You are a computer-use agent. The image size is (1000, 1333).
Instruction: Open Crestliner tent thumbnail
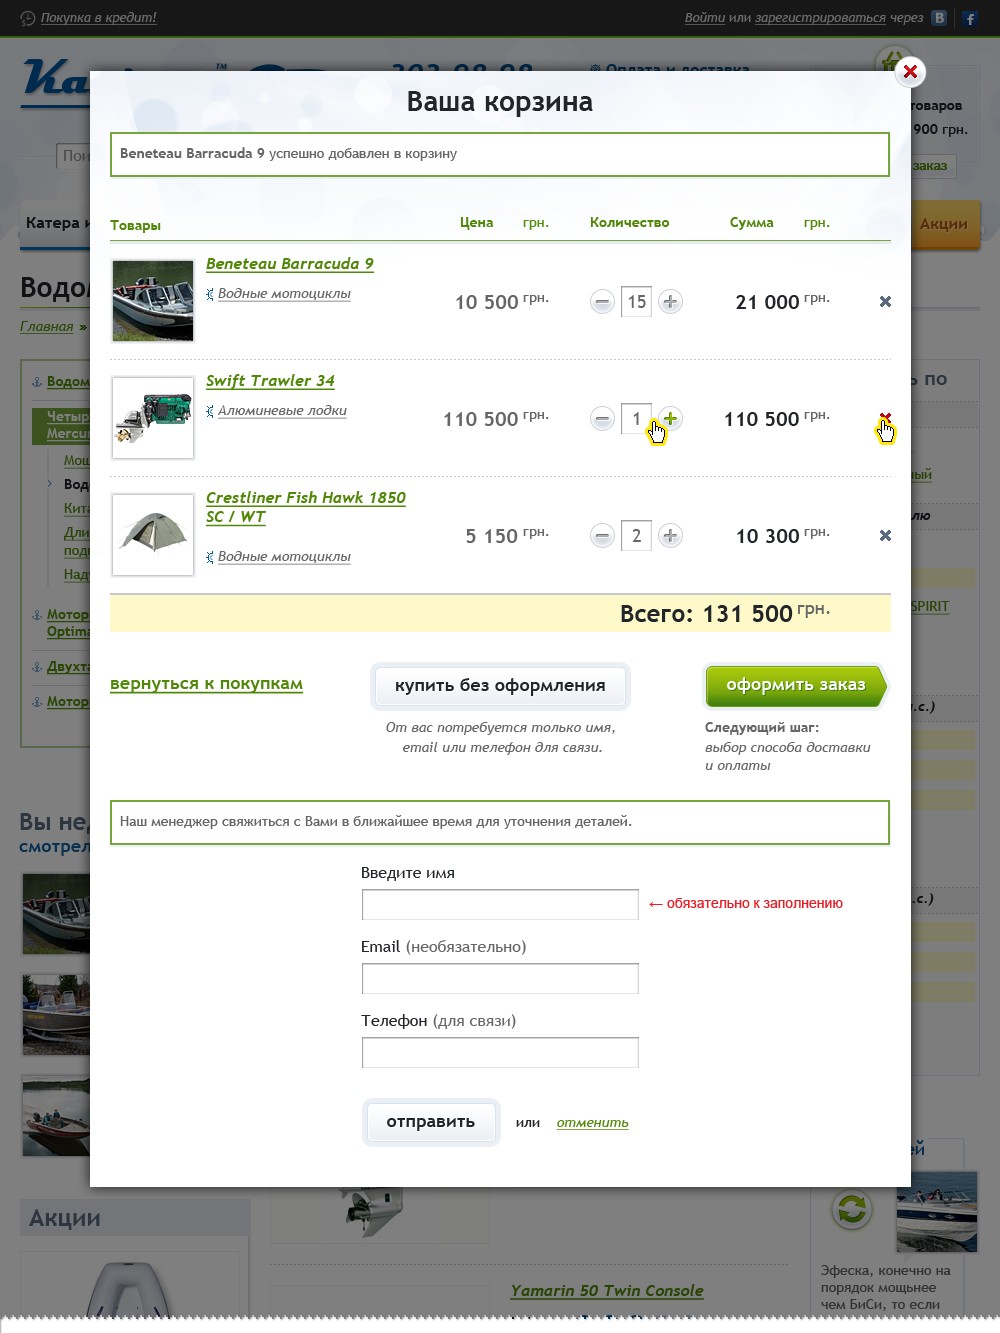[x=153, y=535]
